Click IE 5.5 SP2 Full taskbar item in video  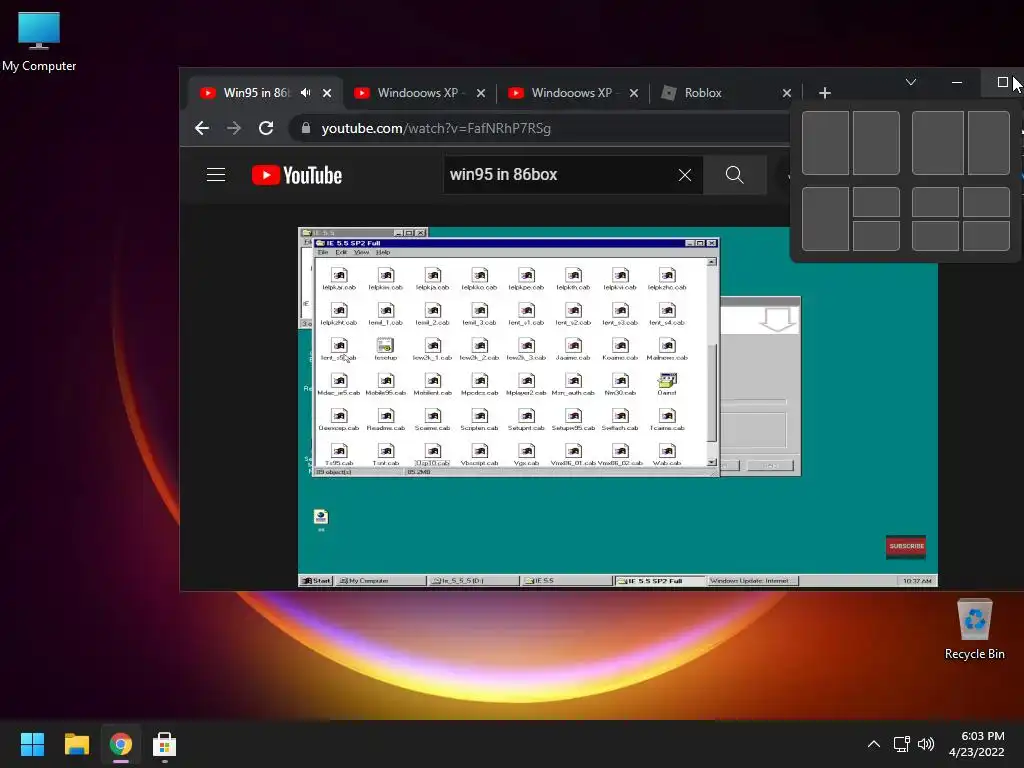click(660, 581)
